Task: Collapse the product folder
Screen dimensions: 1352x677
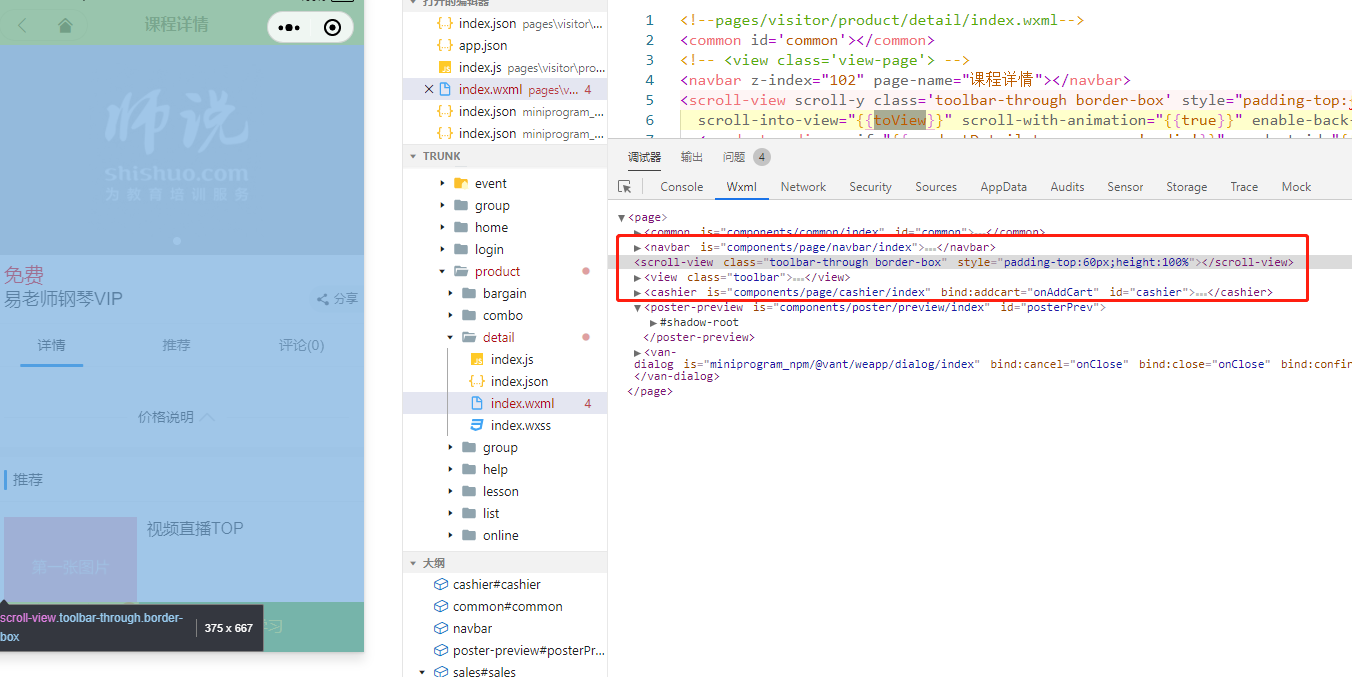Action: pyautogui.click(x=443, y=271)
